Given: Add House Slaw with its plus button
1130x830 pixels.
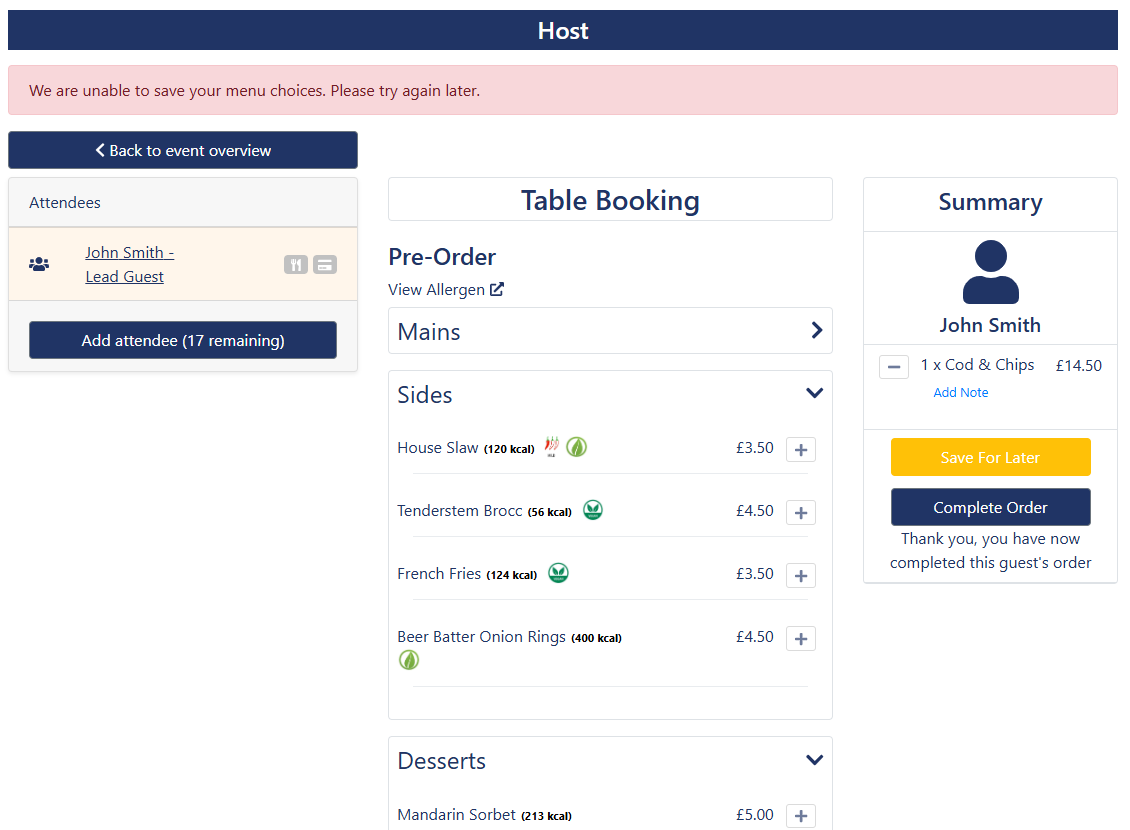Looking at the screenshot, I should click(800, 450).
